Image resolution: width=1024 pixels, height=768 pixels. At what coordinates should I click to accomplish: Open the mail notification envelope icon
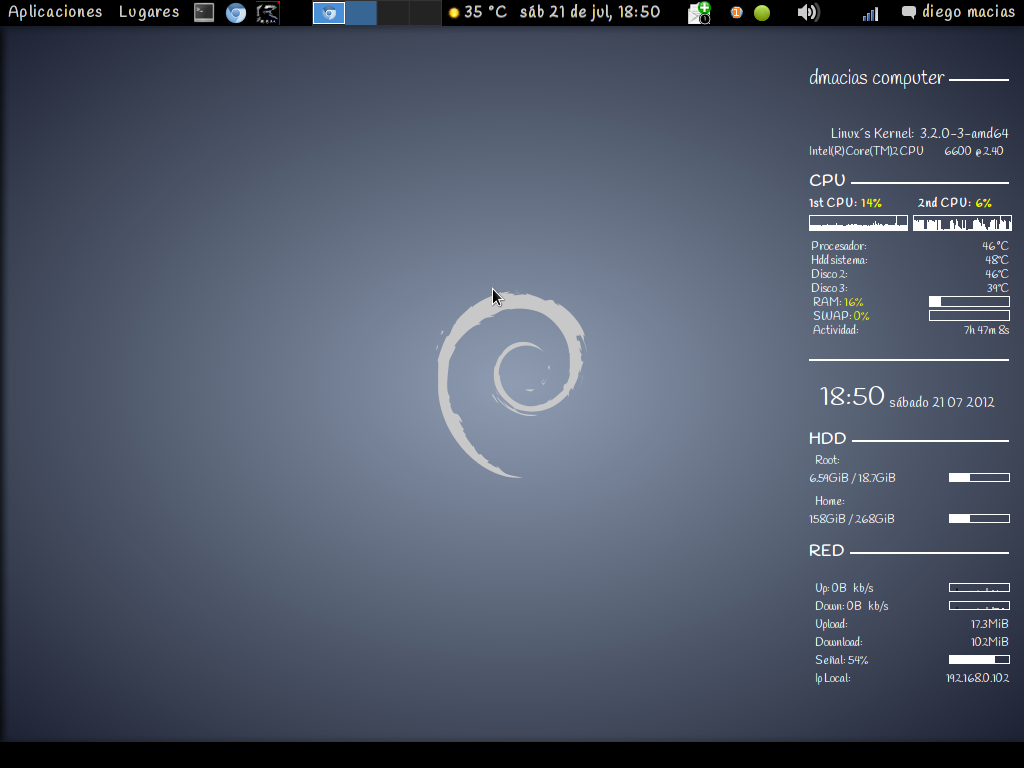[699, 12]
